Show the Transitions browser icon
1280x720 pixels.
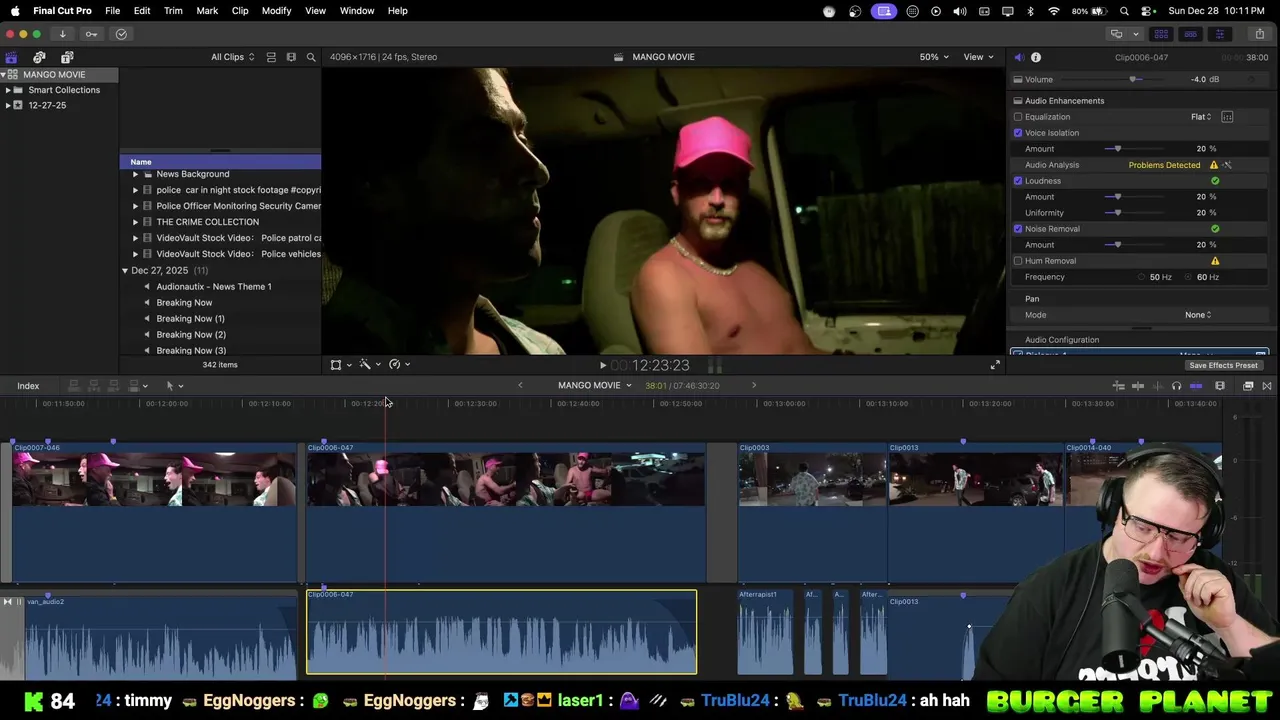click(x=1267, y=386)
